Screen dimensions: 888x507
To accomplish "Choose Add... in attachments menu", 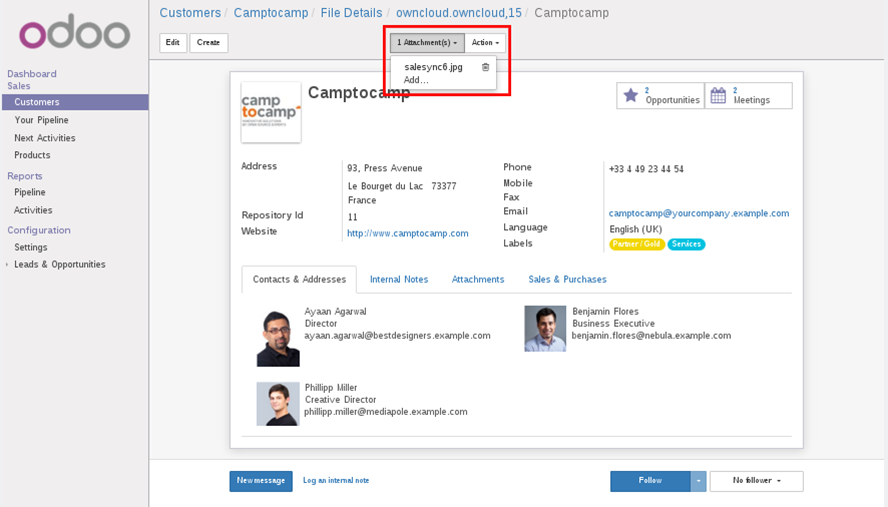I will [416, 80].
